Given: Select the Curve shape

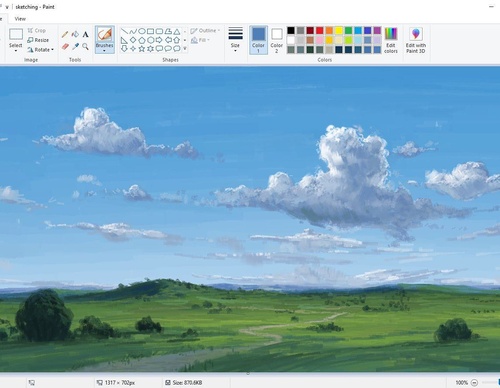Looking at the screenshot, I should pyautogui.click(x=133, y=31).
